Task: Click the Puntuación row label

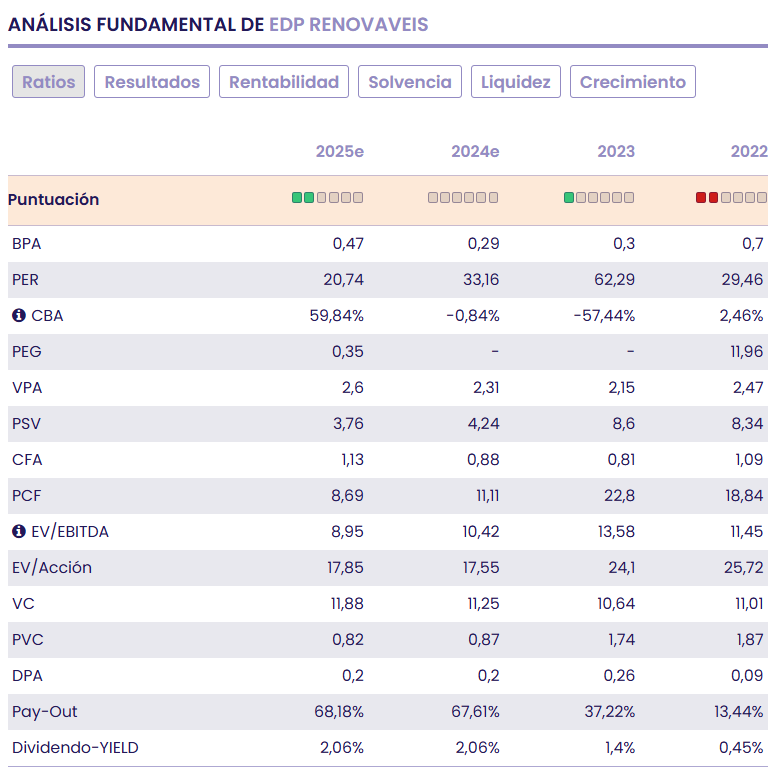Action: pyautogui.click(x=54, y=200)
